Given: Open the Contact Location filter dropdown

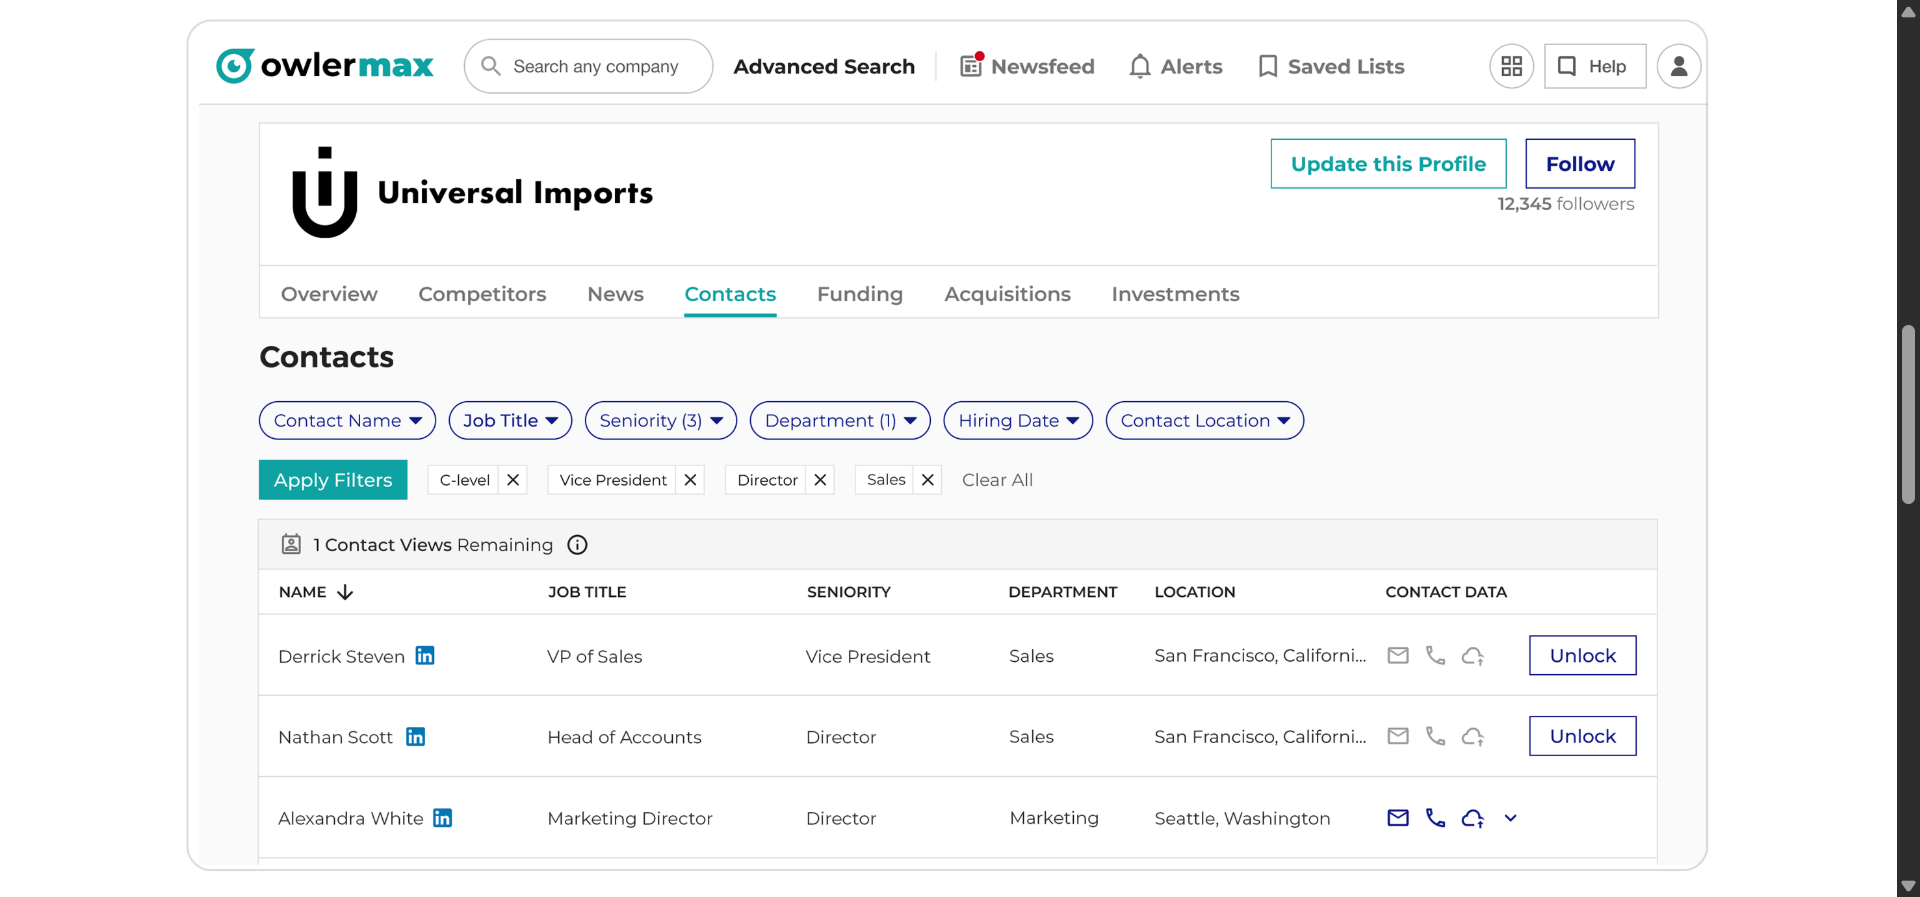Looking at the screenshot, I should [1205, 421].
